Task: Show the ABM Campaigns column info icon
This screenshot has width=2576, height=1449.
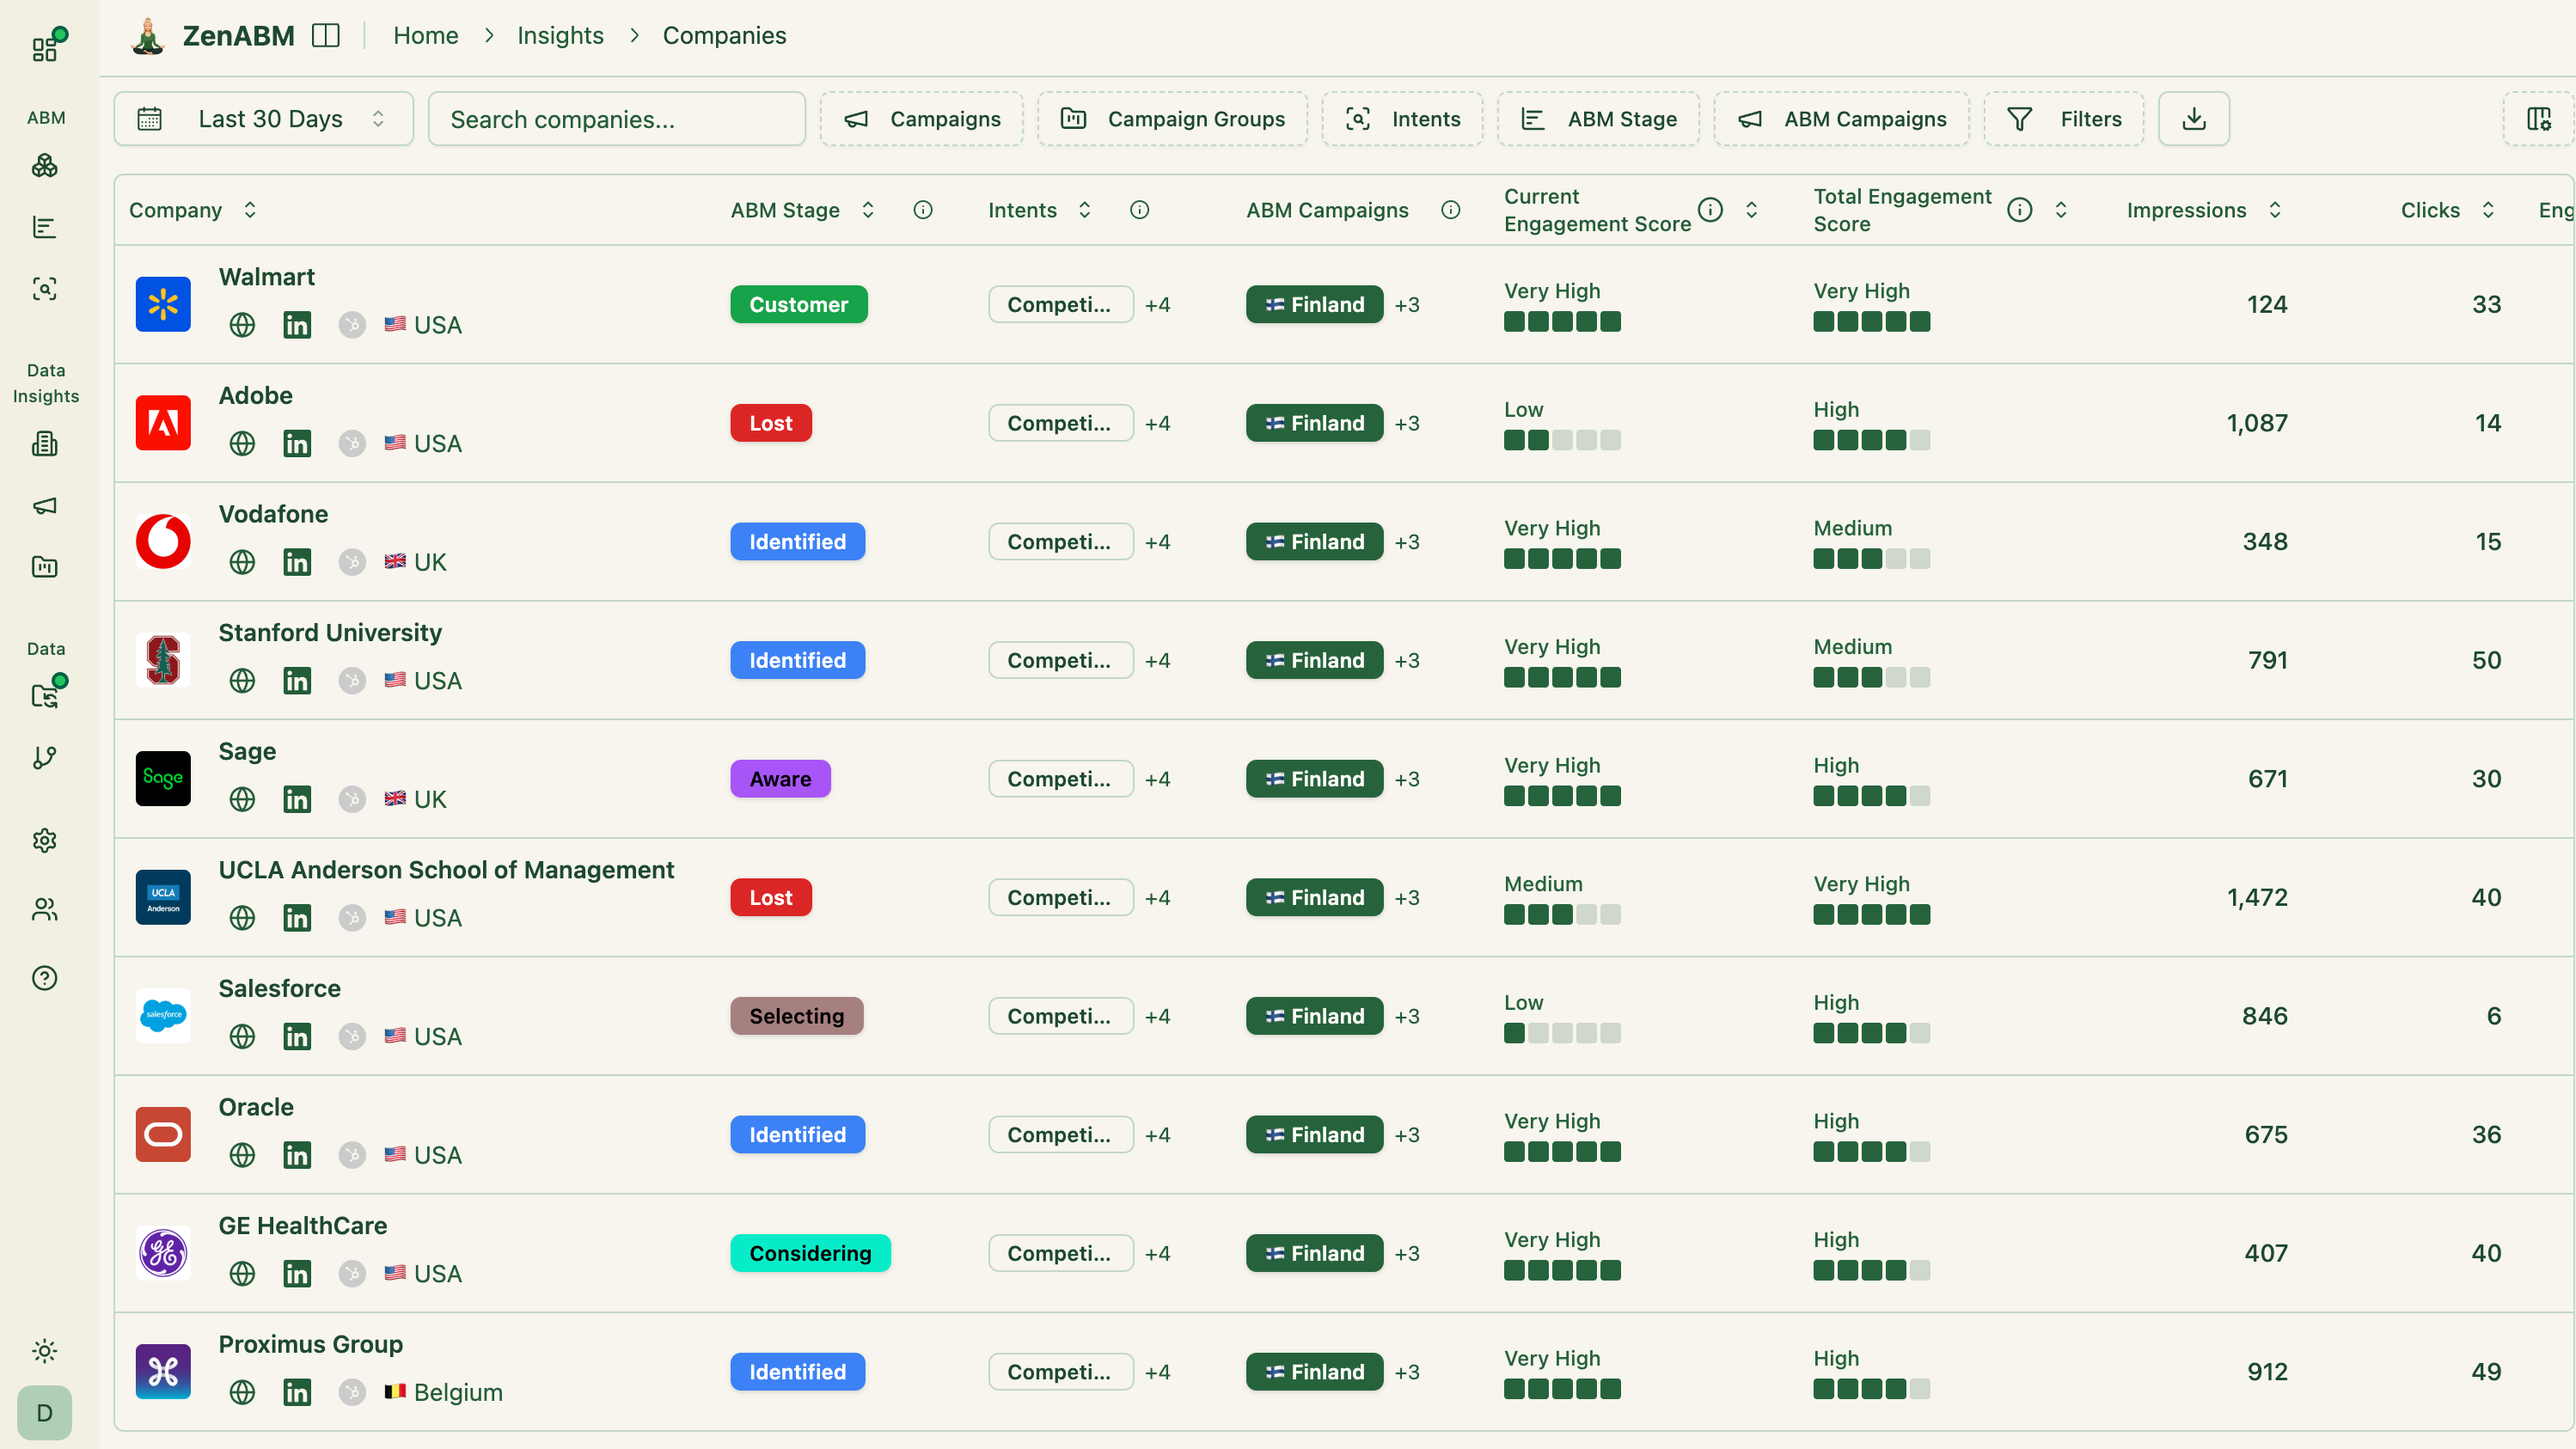Action: [1451, 210]
